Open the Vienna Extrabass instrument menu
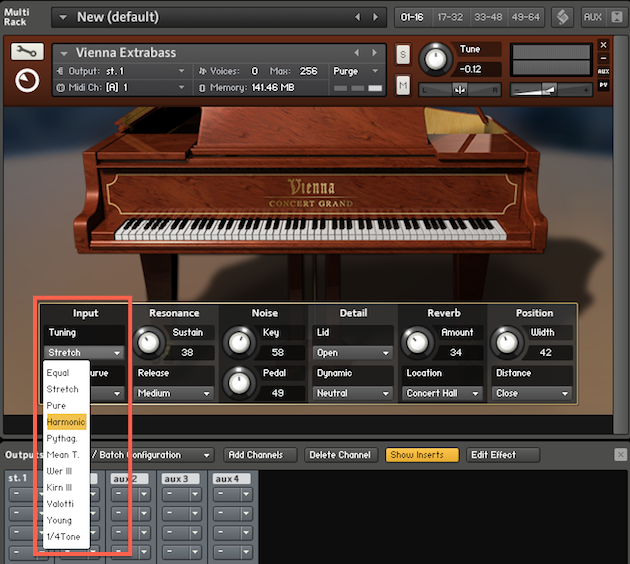The width and height of the screenshot is (630, 564). (64, 53)
